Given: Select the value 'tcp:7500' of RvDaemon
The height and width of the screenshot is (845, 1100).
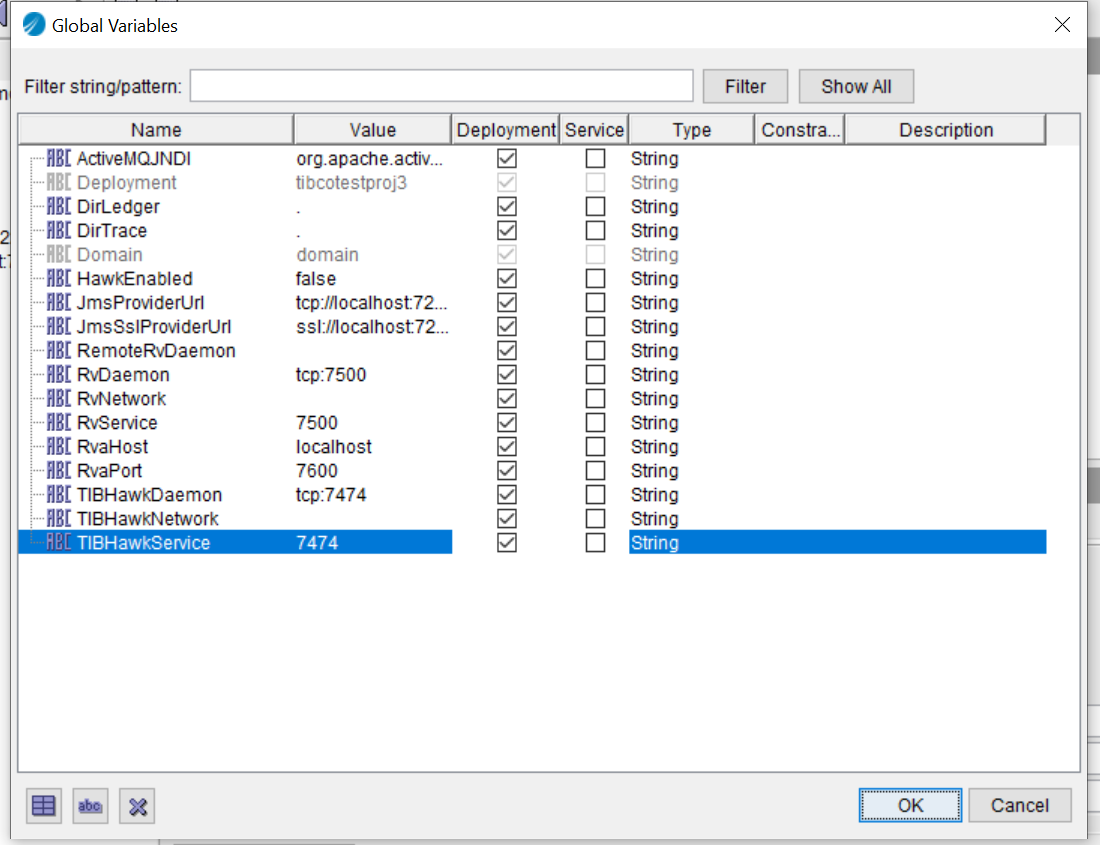Looking at the screenshot, I should click(331, 374).
